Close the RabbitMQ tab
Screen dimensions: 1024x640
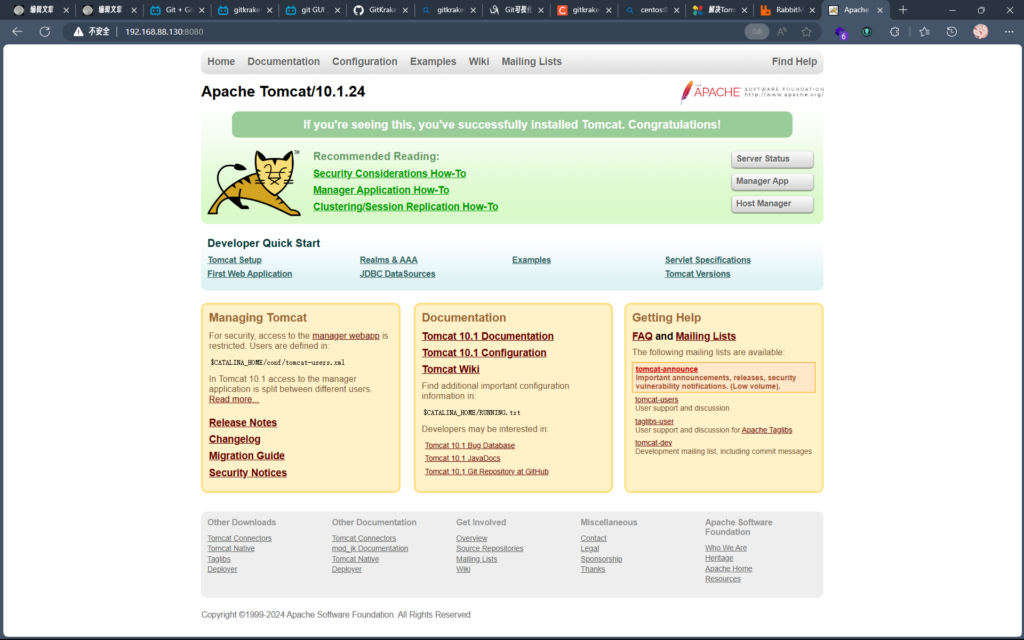tap(812, 10)
